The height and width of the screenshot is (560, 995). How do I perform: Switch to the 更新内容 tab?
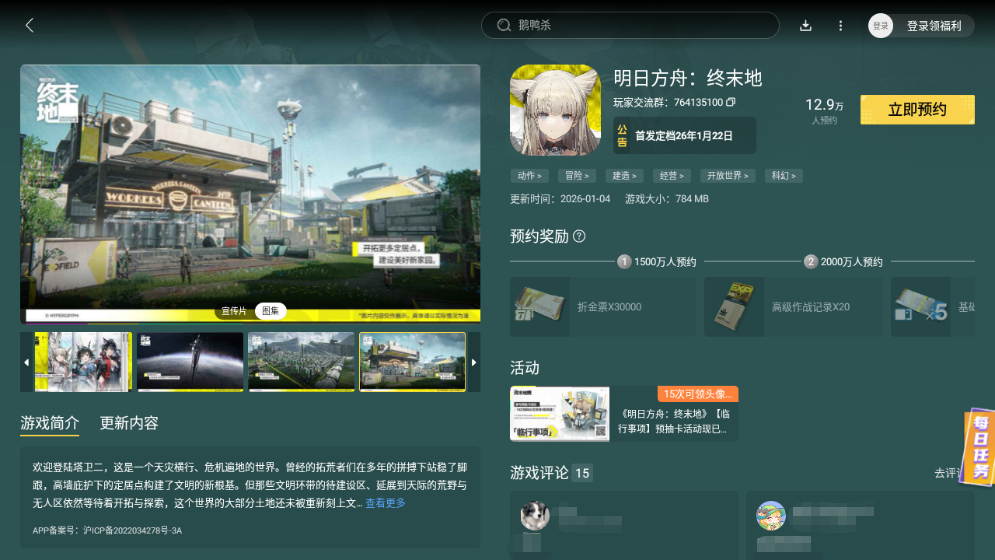point(129,423)
